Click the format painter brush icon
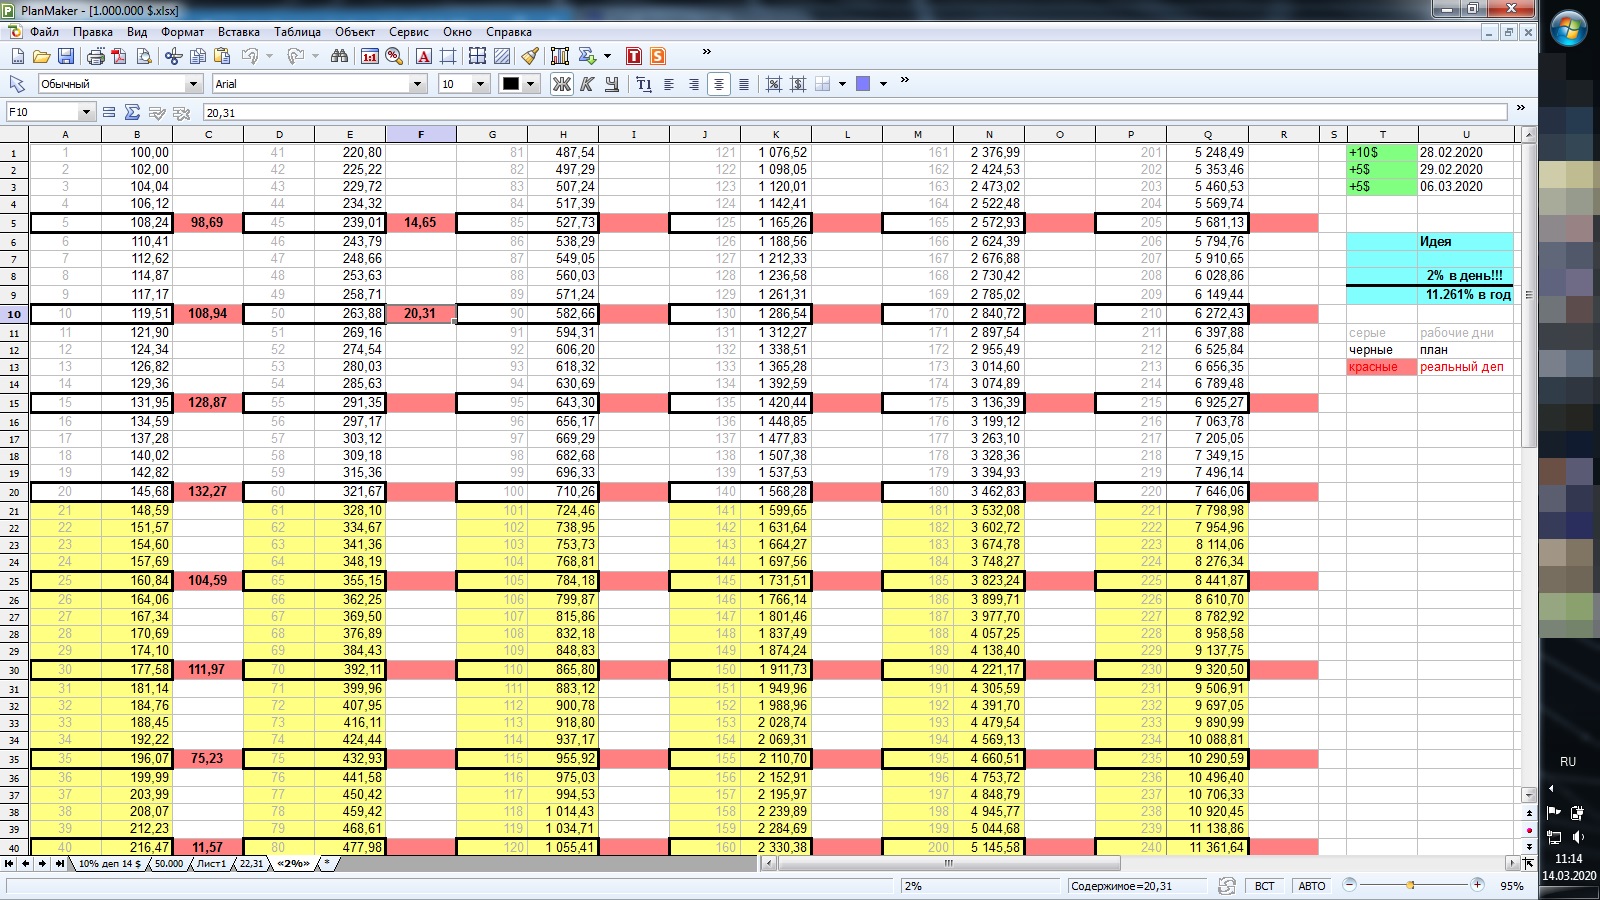Screen dimensions: 1600x900 pos(530,56)
